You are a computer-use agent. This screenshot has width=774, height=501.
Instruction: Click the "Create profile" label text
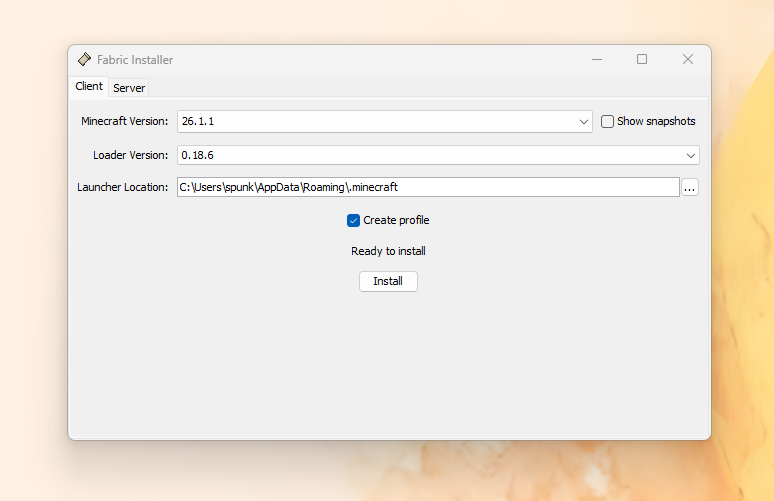click(396, 220)
